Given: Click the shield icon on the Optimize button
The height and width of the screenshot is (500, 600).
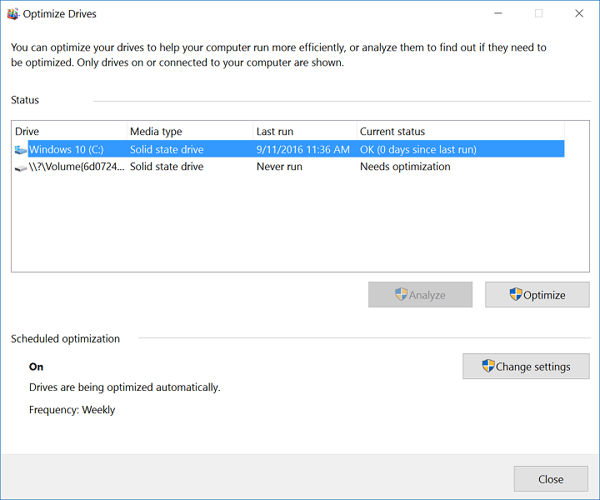Looking at the screenshot, I should [515, 295].
